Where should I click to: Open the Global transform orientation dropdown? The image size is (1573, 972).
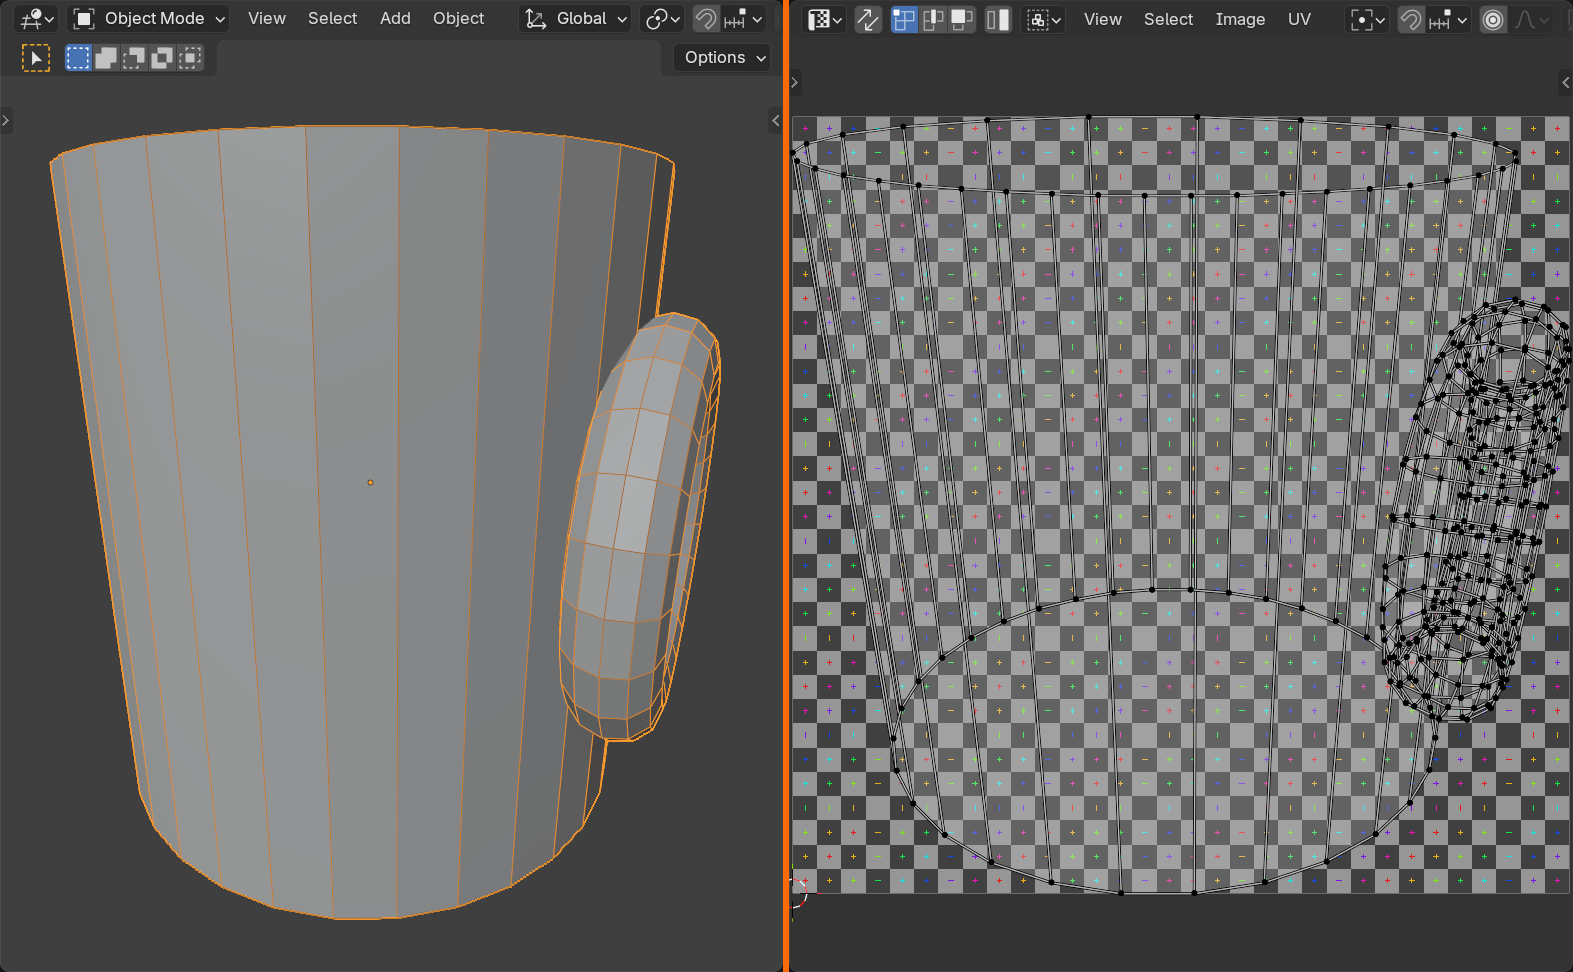[576, 18]
